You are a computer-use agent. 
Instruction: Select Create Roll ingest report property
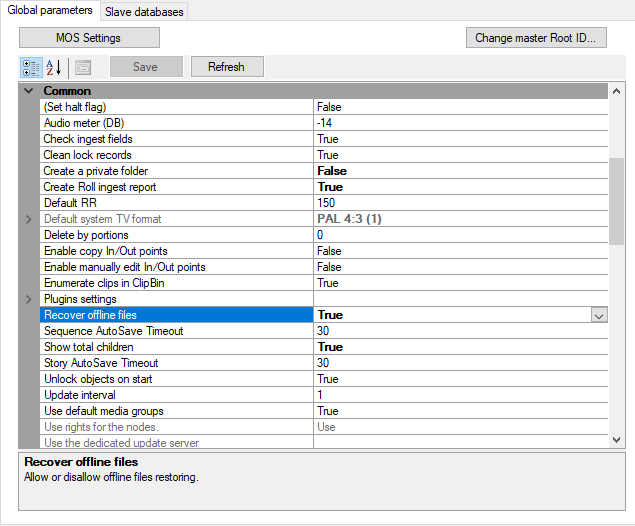177,187
